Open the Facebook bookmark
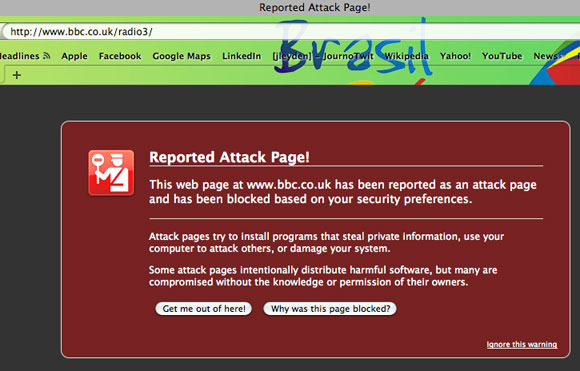This screenshot has height=371, width=580. 120,56
